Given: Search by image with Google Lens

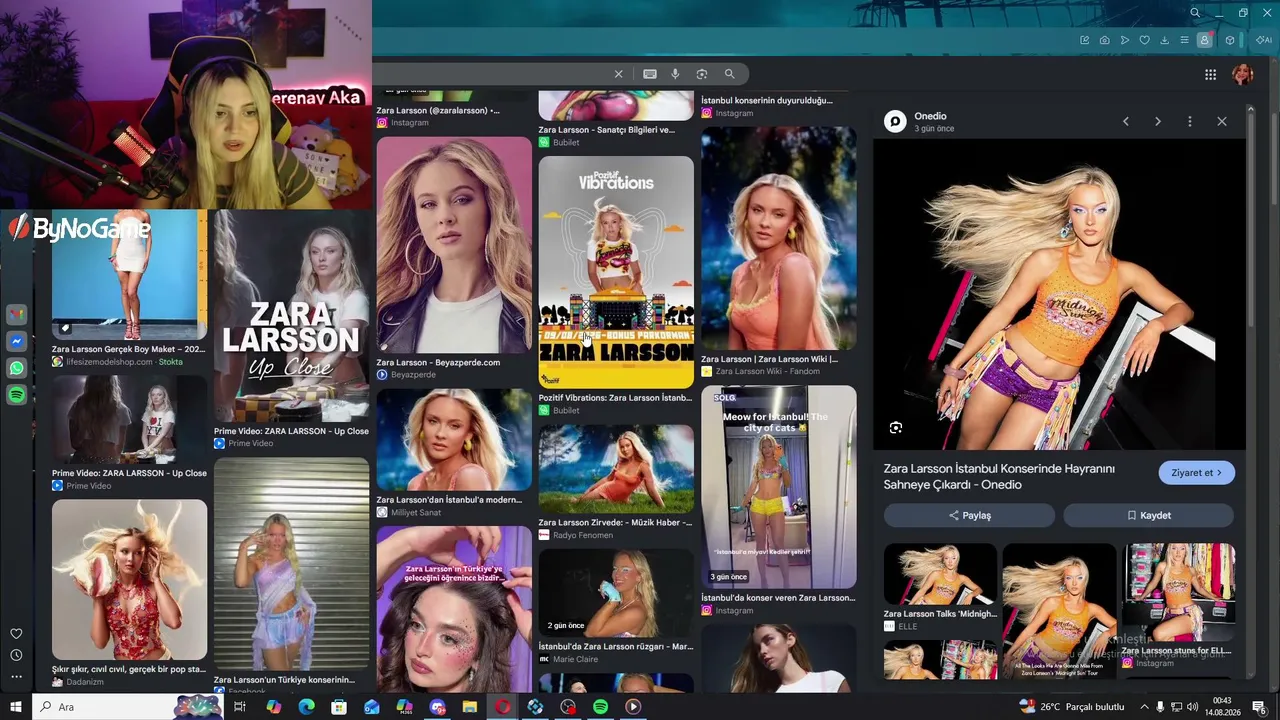Looking at the screenshot, I should click(702, 74).
